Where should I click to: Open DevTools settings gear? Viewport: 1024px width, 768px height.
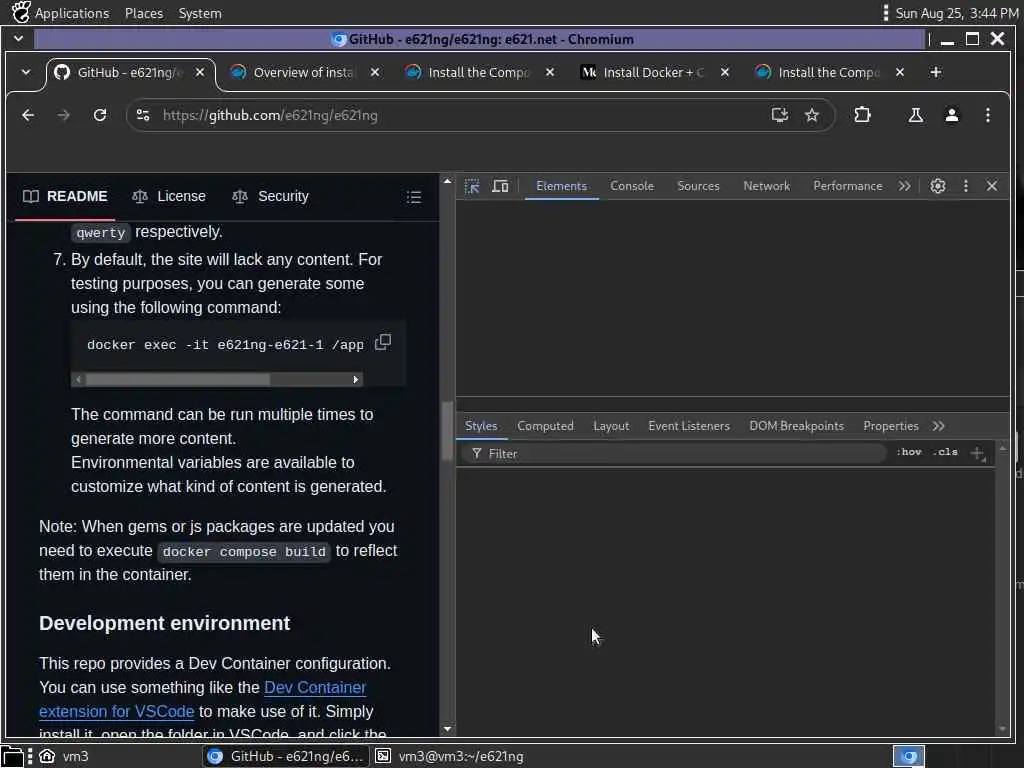938,186
